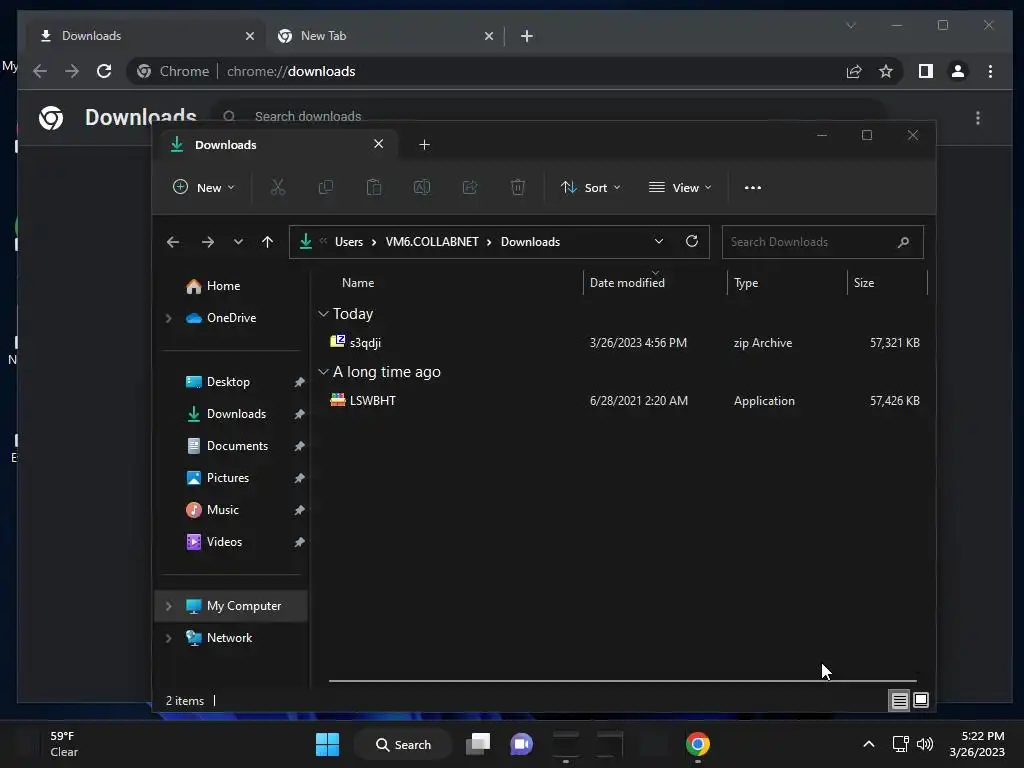Open a new Chrome tab with plus button
This screenshot has width=1024, height=768.
point(527,36)
